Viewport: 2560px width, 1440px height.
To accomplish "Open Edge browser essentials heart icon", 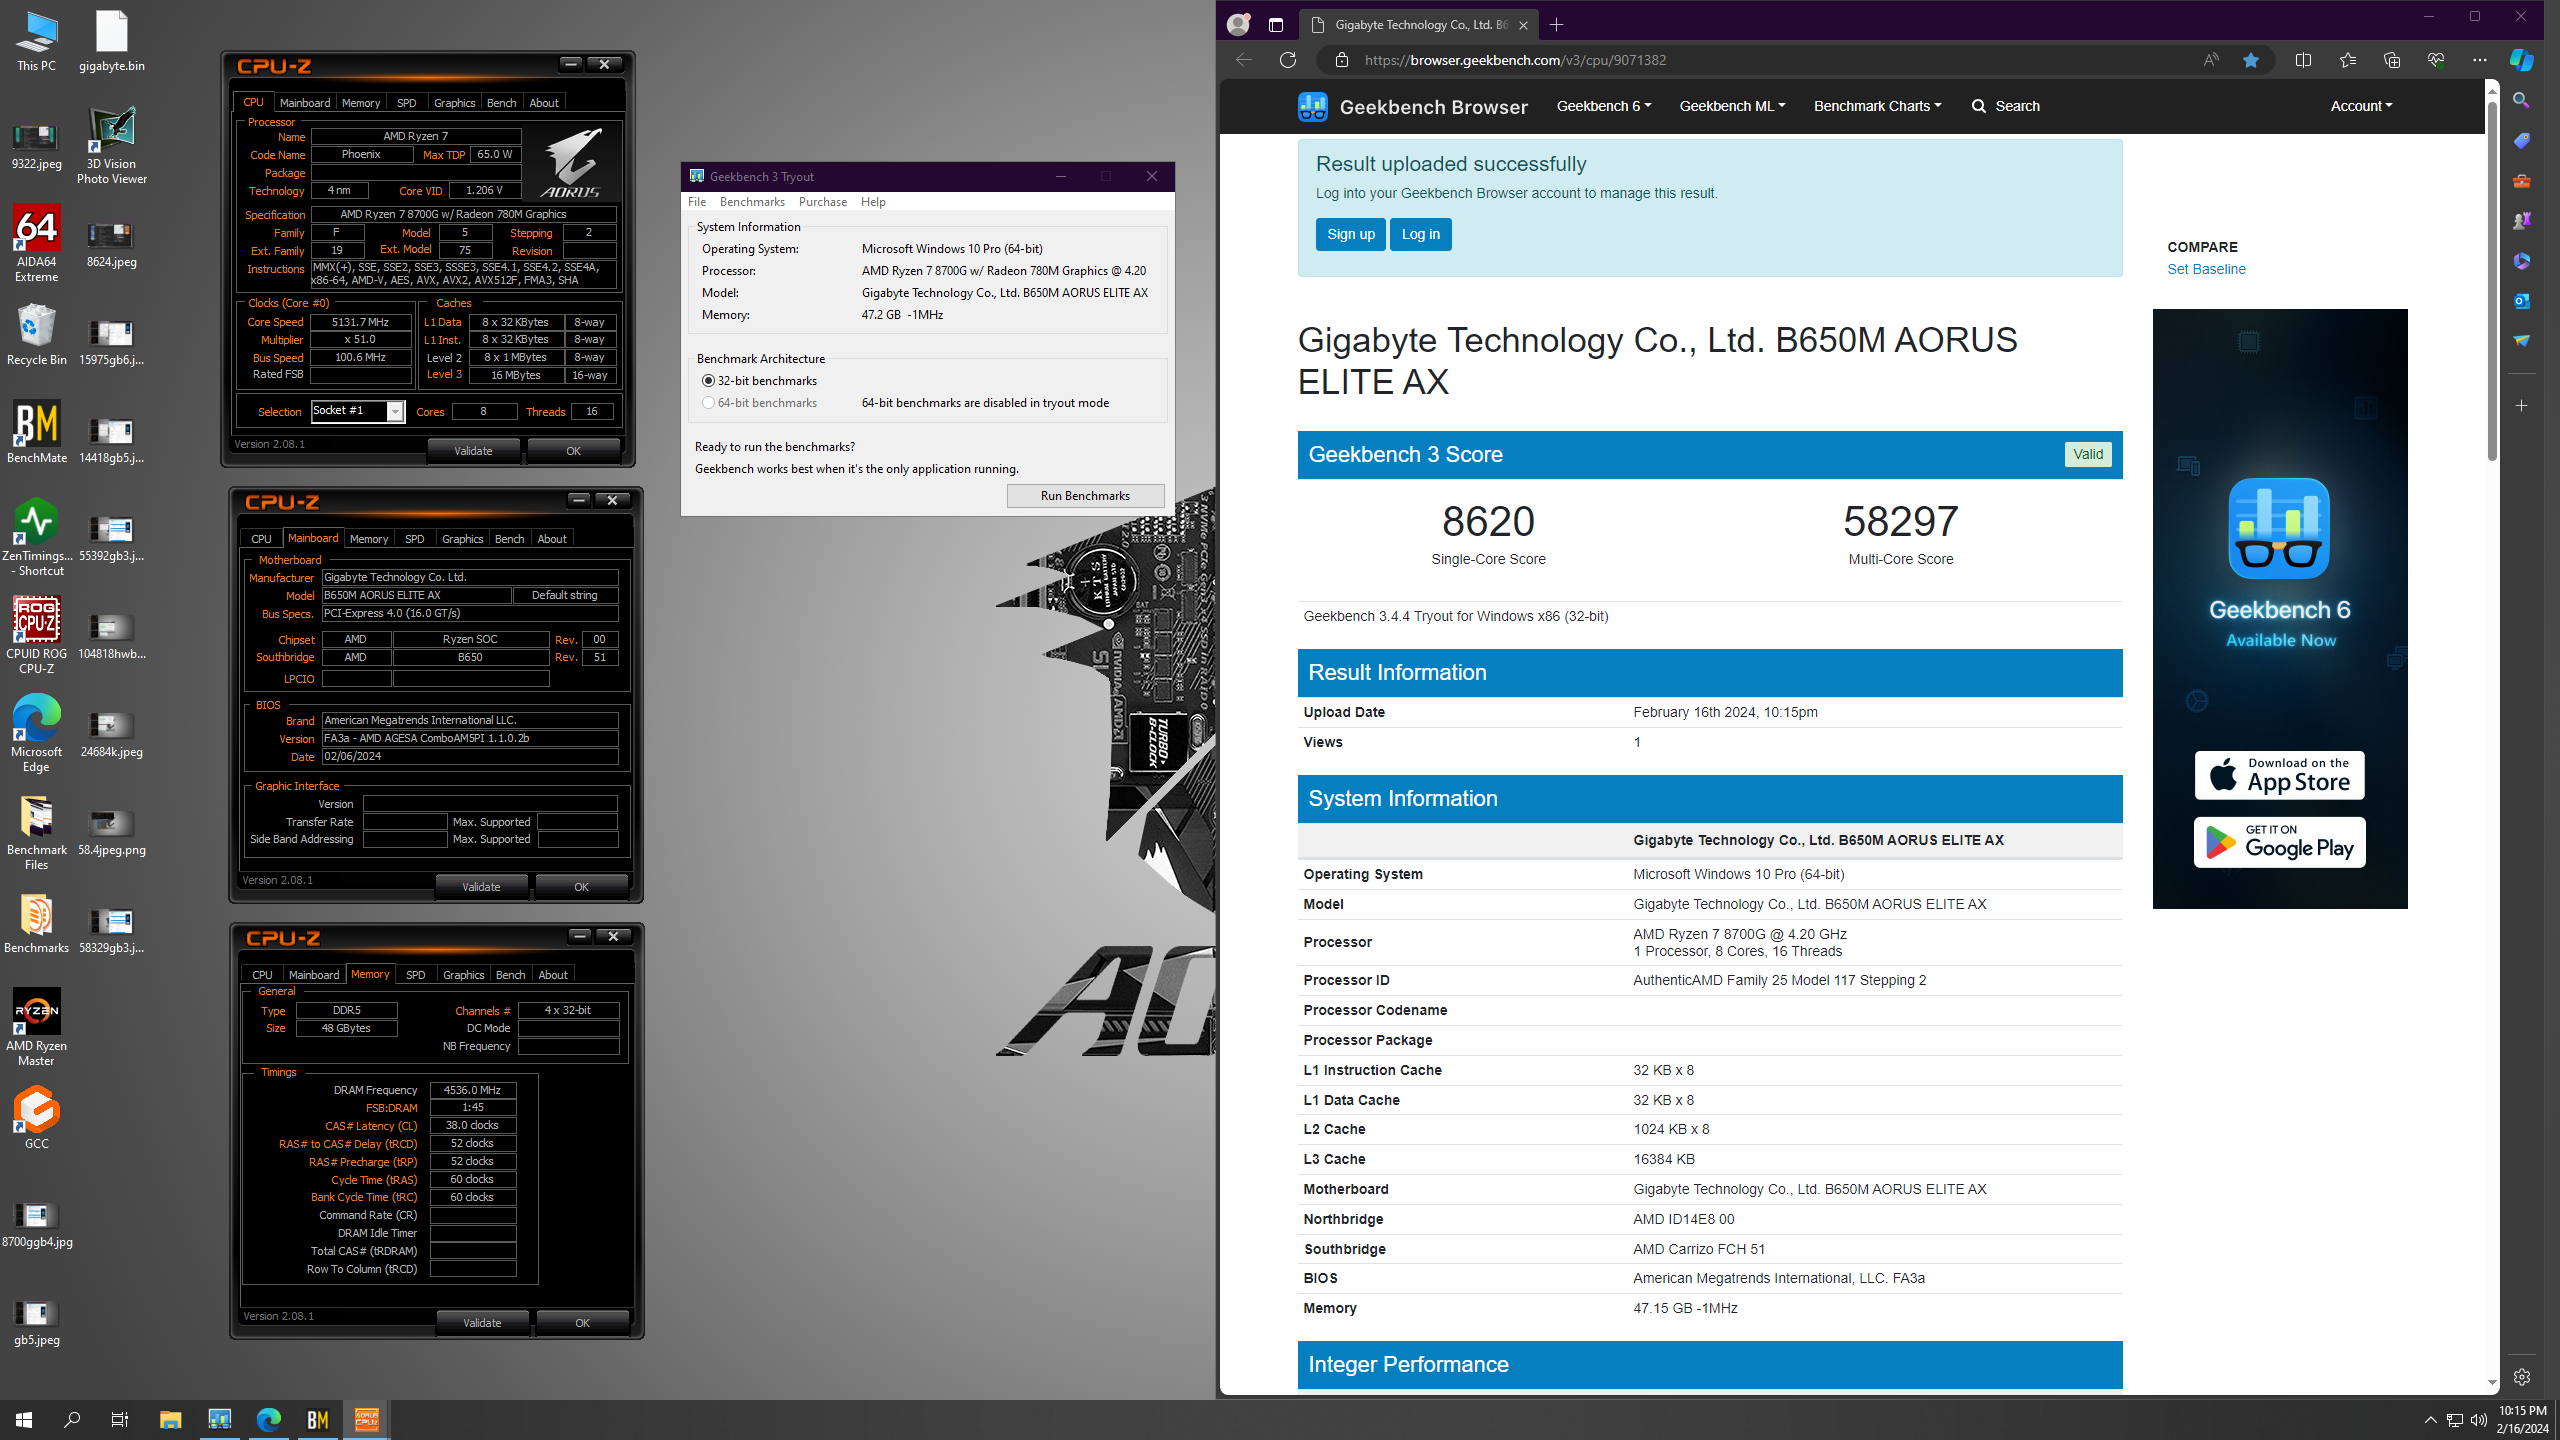I will 2435,60.
